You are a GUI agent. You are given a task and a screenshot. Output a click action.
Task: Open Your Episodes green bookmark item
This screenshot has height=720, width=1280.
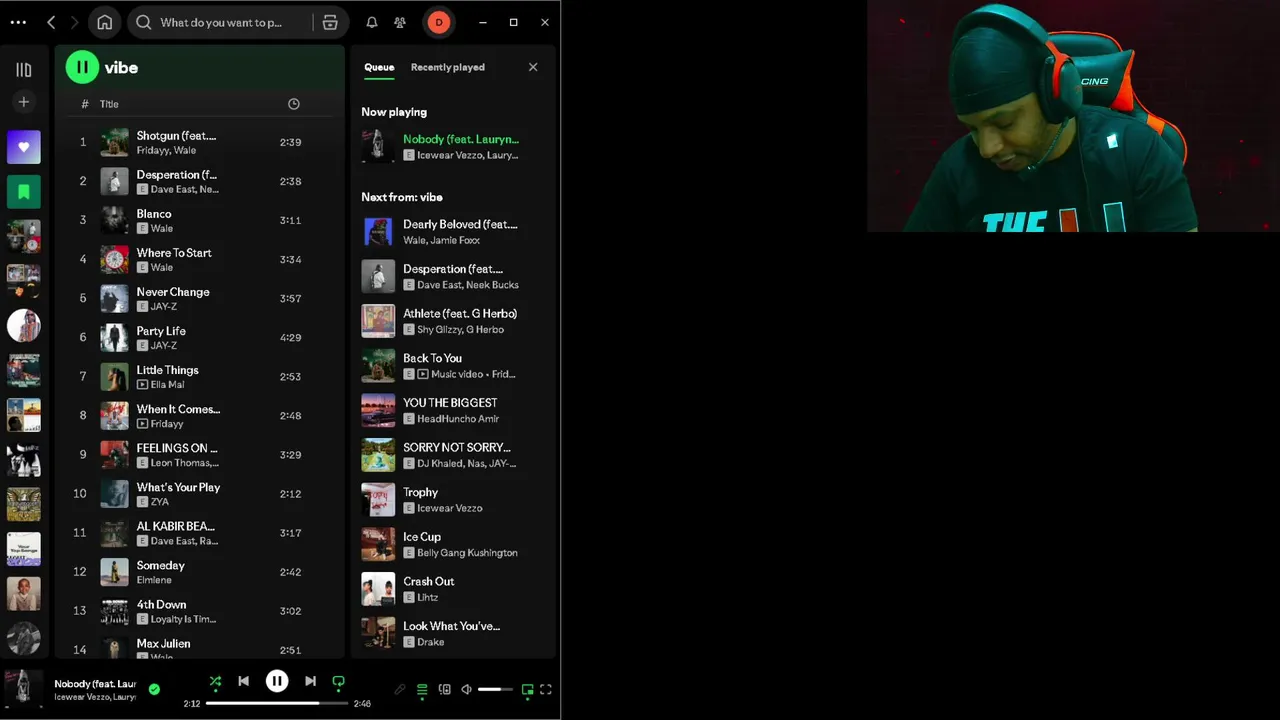tap(24, 192)
